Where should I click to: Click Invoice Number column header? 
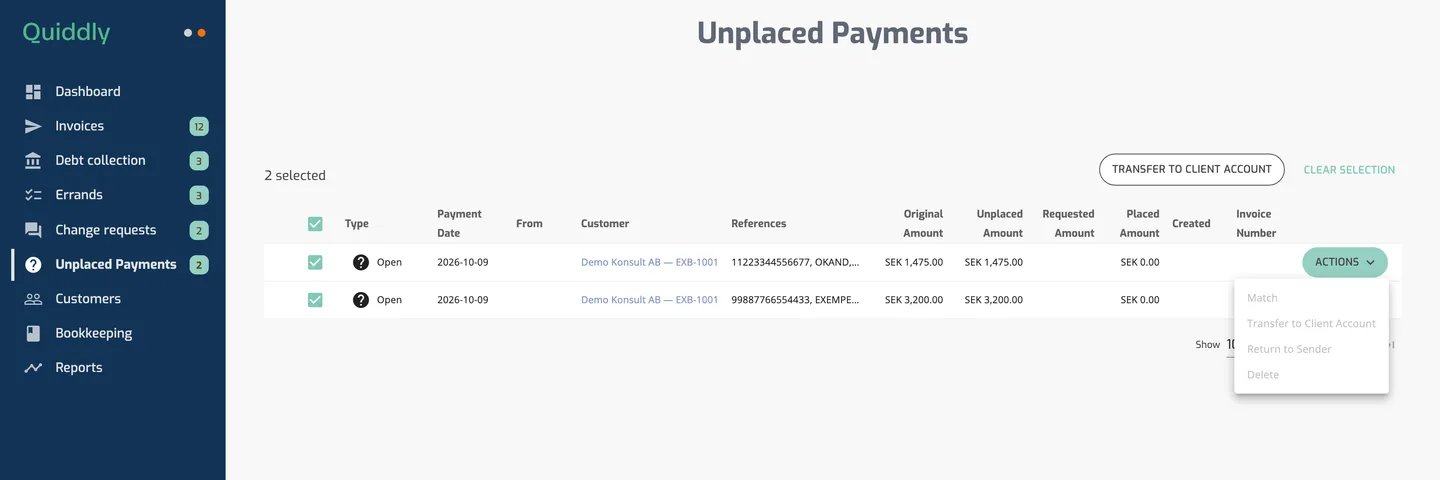click(1256, 224)
